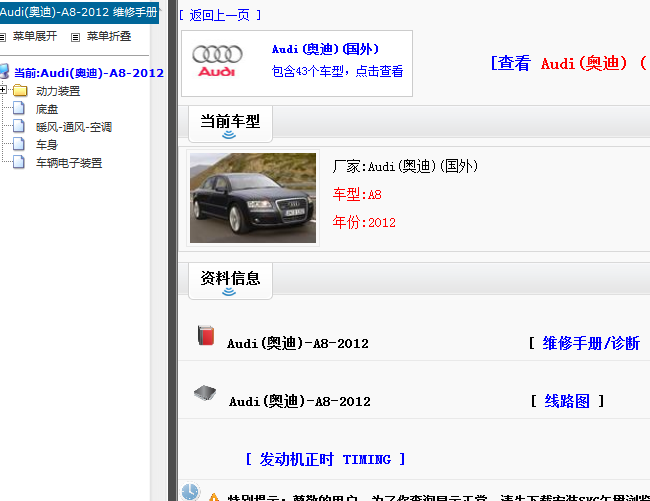Click the 厂家:Audi(奥迪)(国外) text
The height and width of the screenshot is (501, 650).
point(405,166)
